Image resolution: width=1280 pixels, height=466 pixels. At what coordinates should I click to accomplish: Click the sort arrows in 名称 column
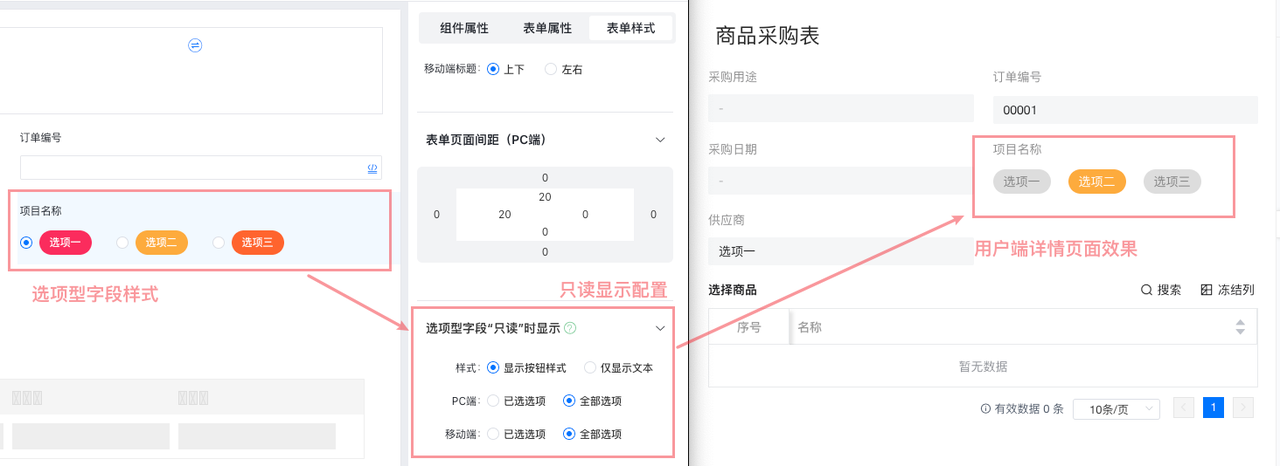point(1240,327)
